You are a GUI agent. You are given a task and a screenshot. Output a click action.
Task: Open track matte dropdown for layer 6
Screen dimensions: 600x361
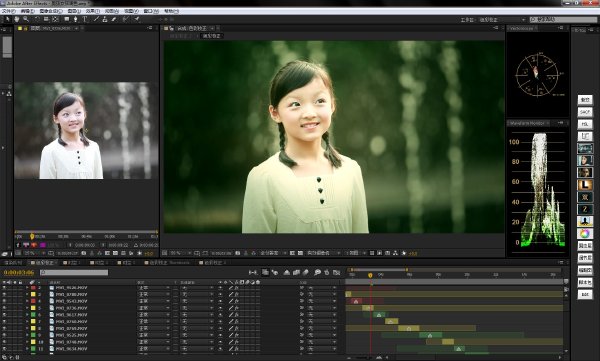[197, 315]
